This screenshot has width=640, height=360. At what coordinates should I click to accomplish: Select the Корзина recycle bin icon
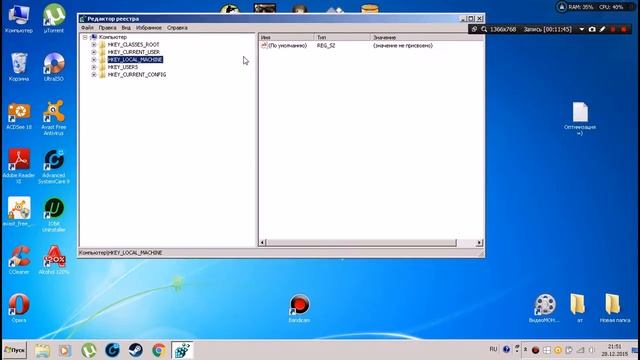coord(19,67)
